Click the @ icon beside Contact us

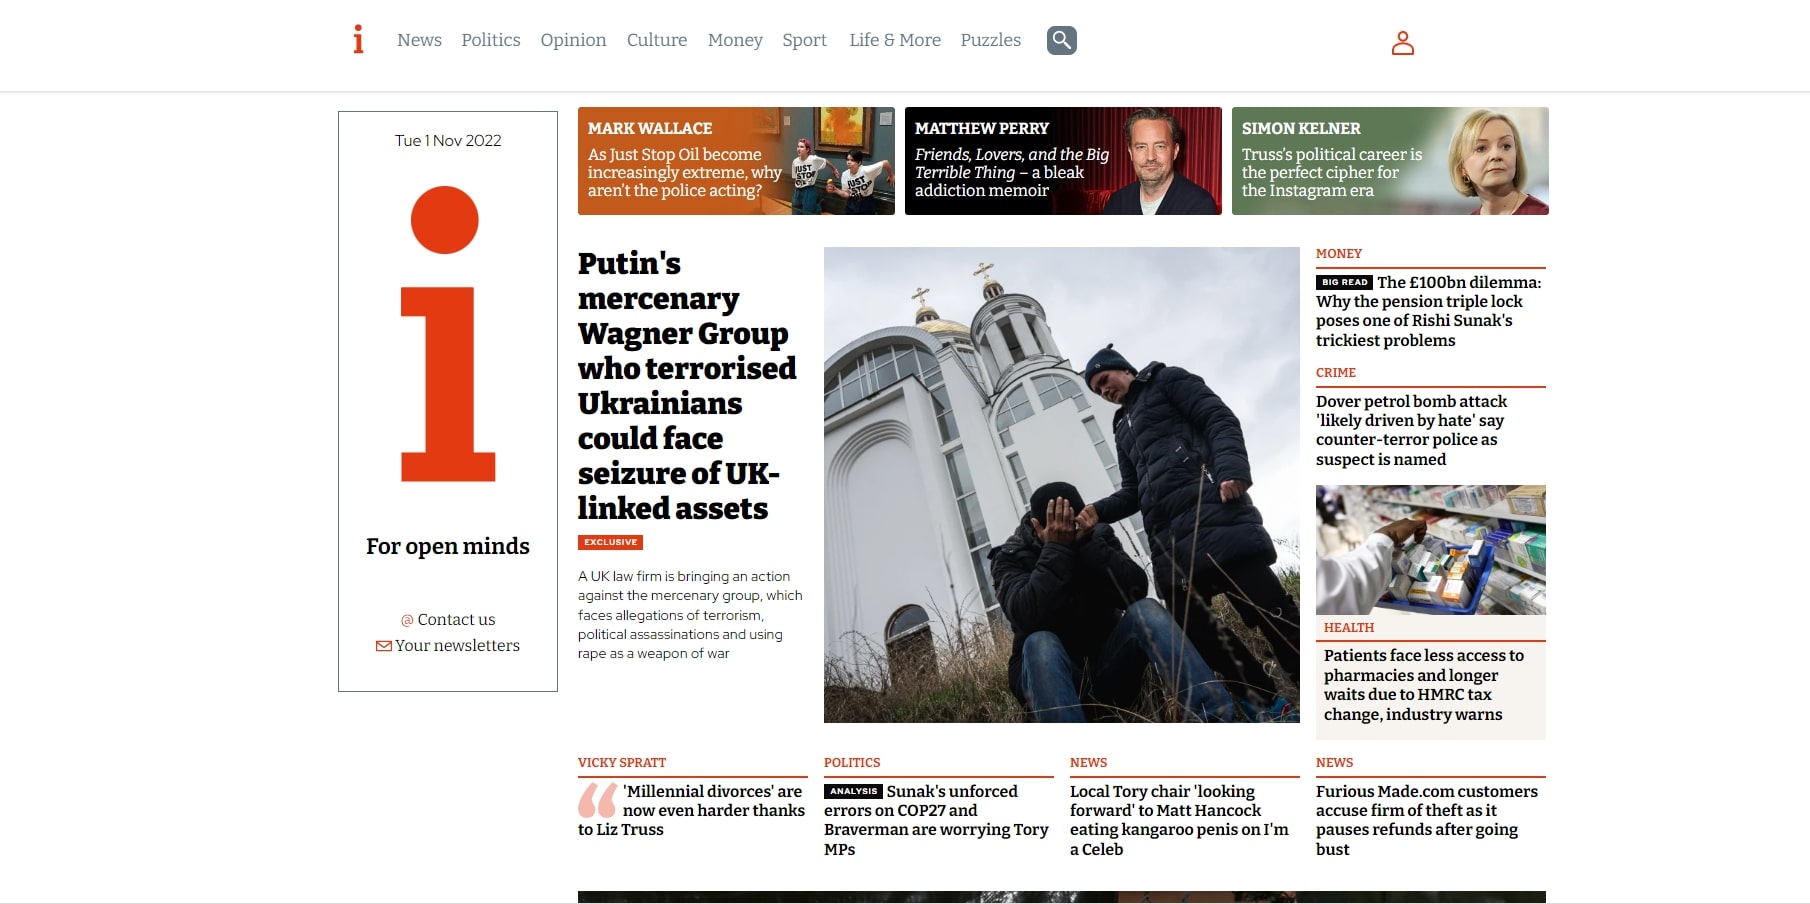click(x=407, y=620)
